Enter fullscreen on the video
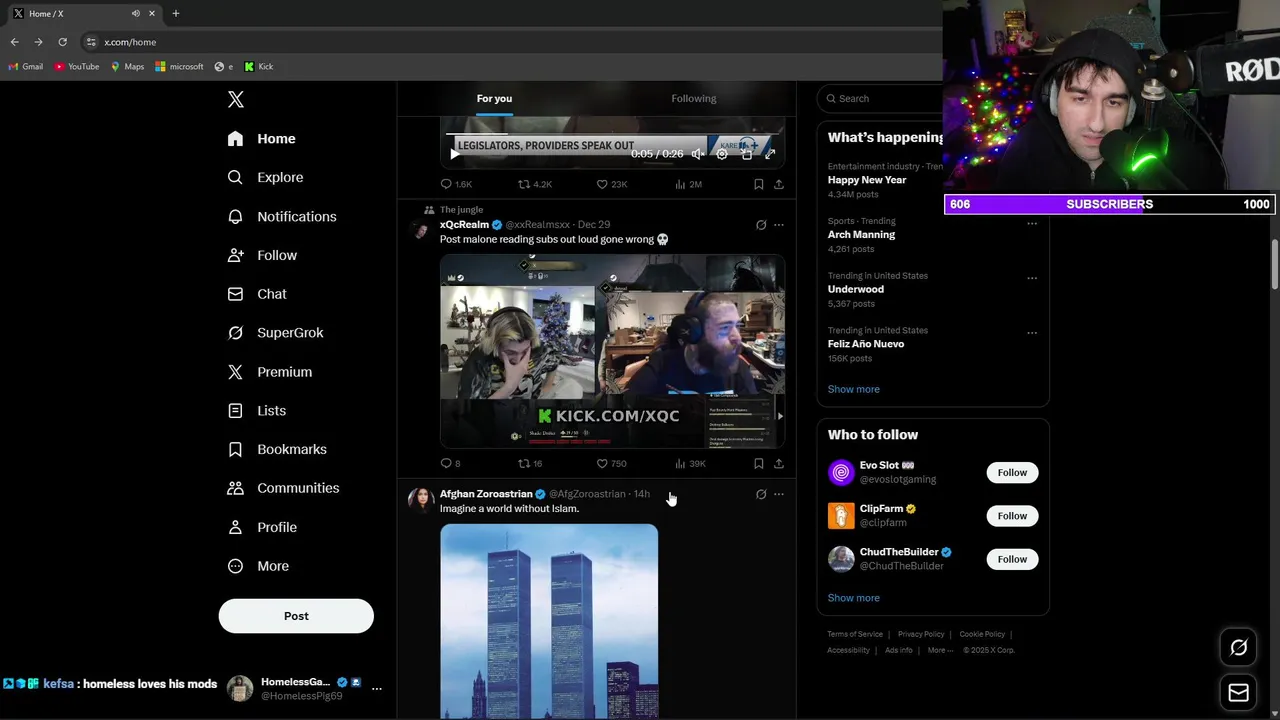This screenshot has width=1280, height=720. 770,154
